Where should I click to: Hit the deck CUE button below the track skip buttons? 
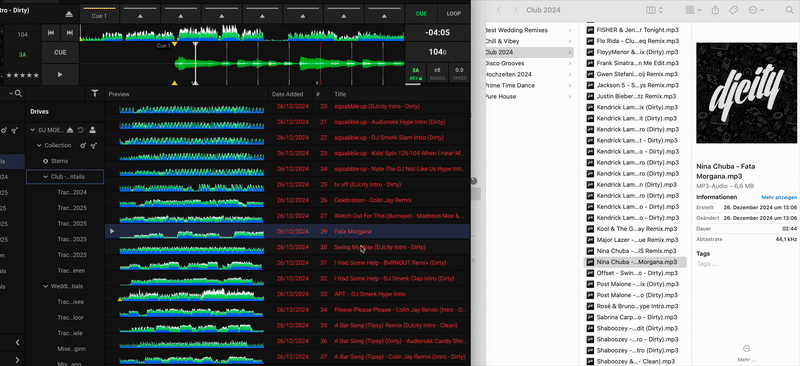(x=60, y=53)
